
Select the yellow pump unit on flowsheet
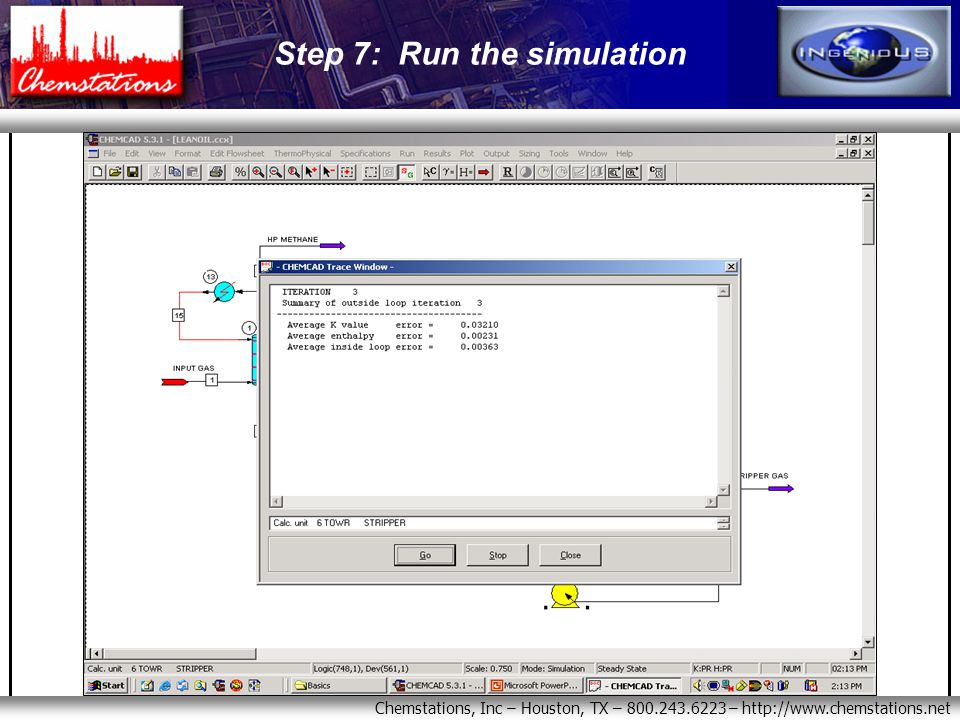pyautogui.click(x=564, y=596)
